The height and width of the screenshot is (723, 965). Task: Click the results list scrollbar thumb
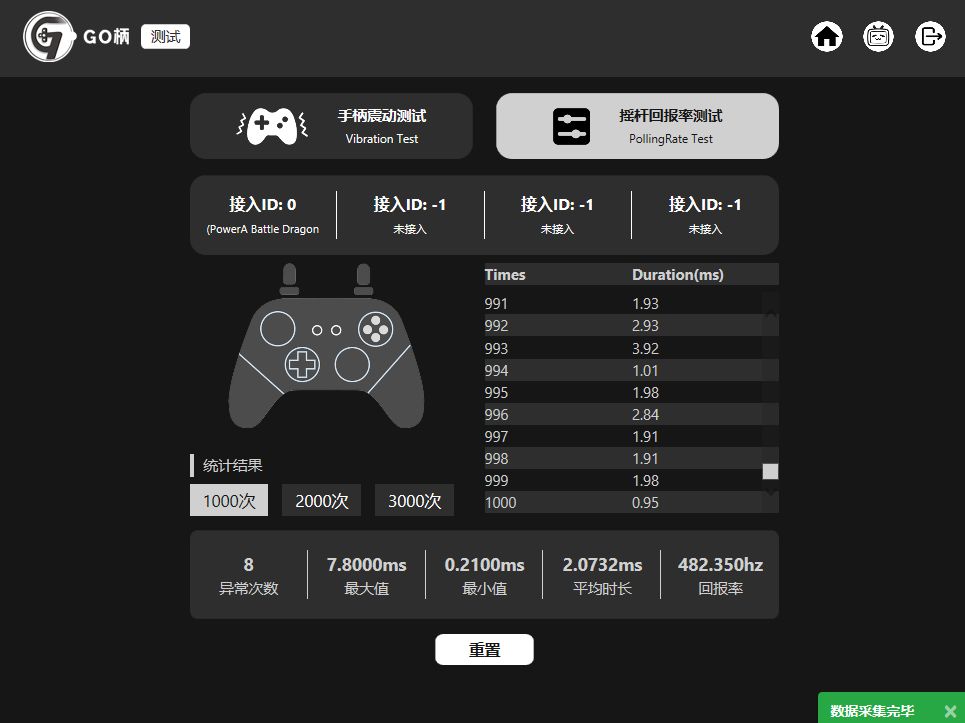pos(770,471)
